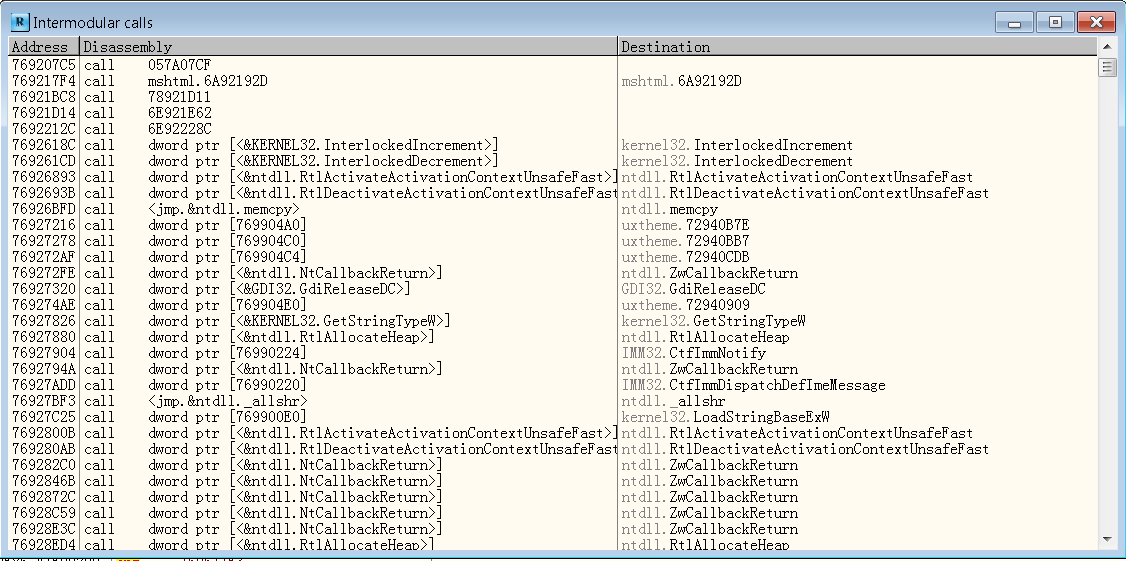
Task: Select destination uxtheme.72940B7E
Action: coord(685,225)
